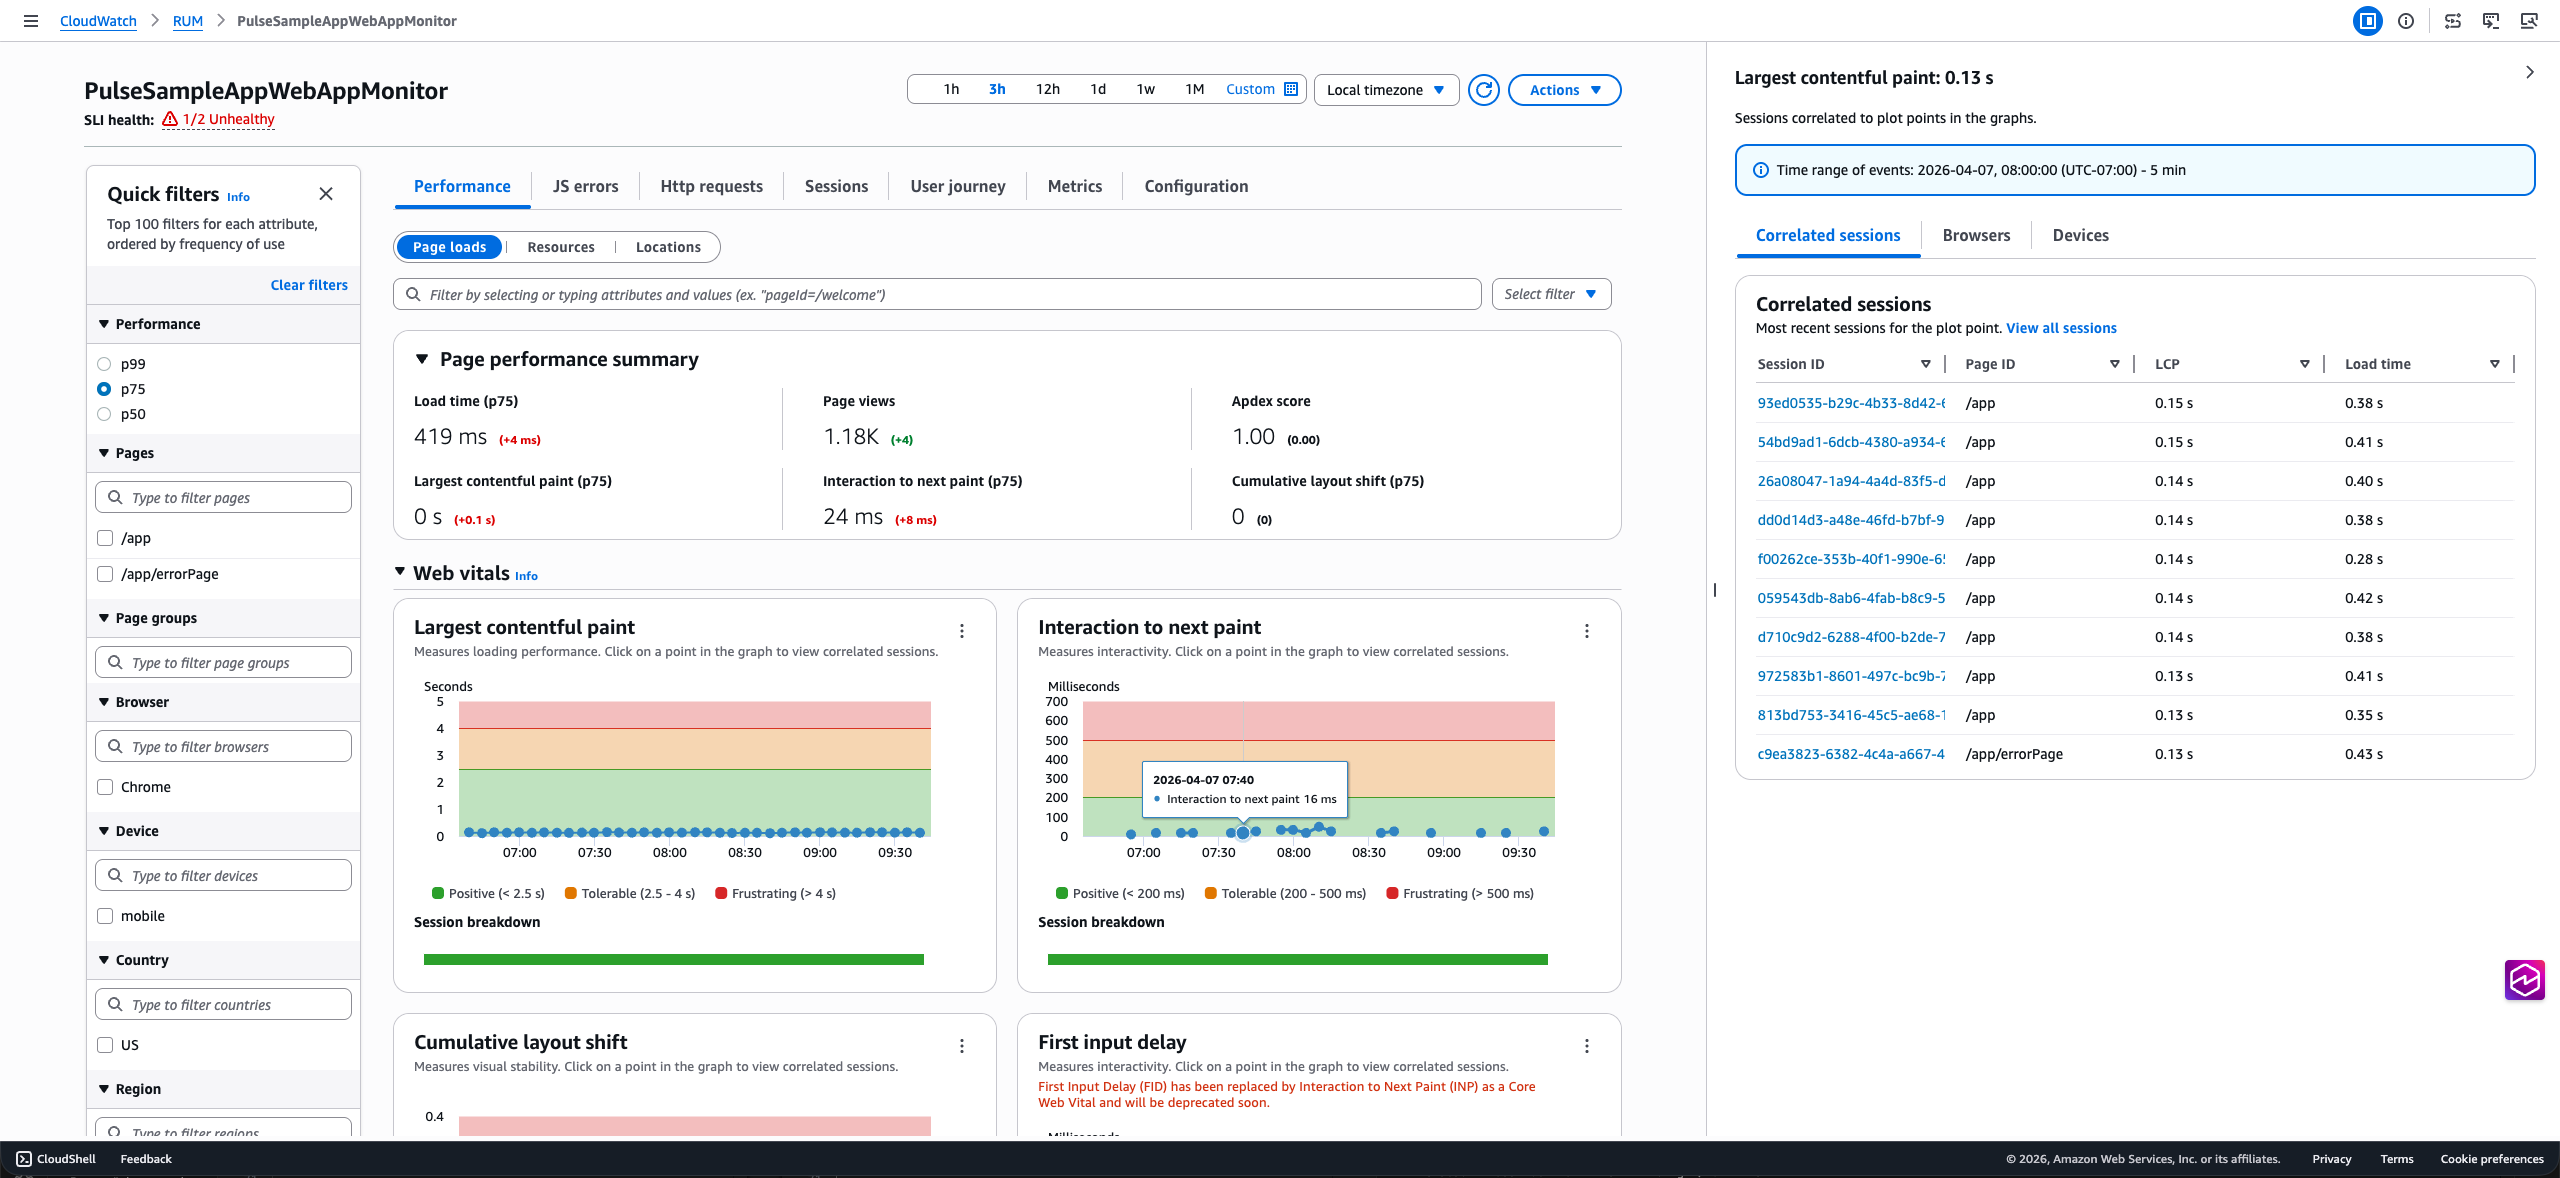Go to CloudWatch breadcrumb link

point(98,21)
